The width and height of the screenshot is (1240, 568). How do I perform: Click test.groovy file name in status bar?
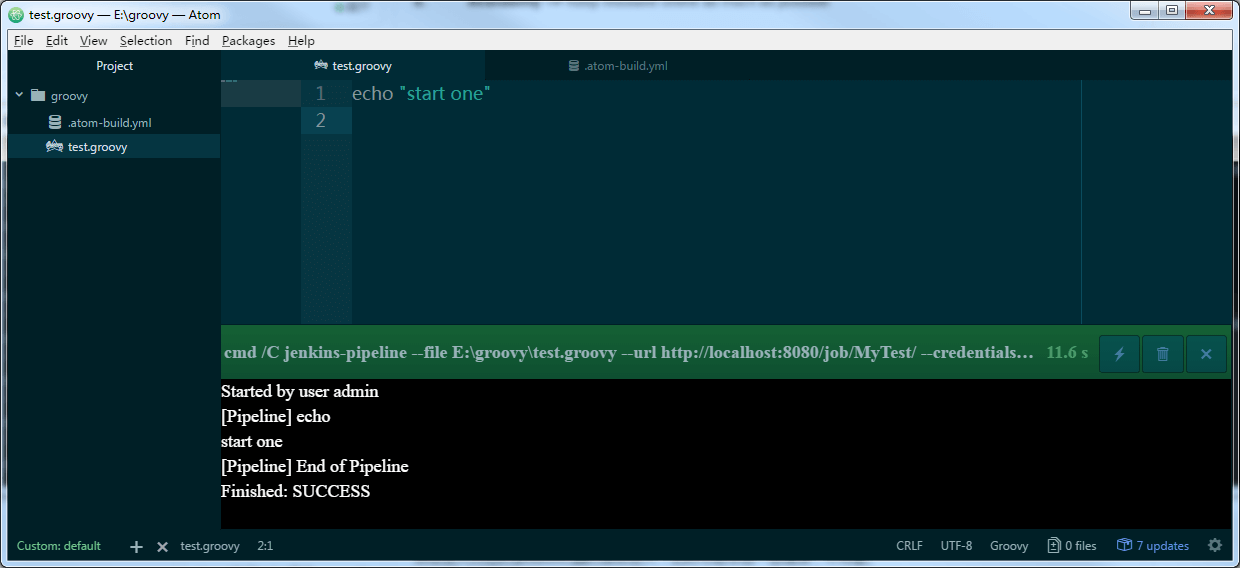pos(210,546)
